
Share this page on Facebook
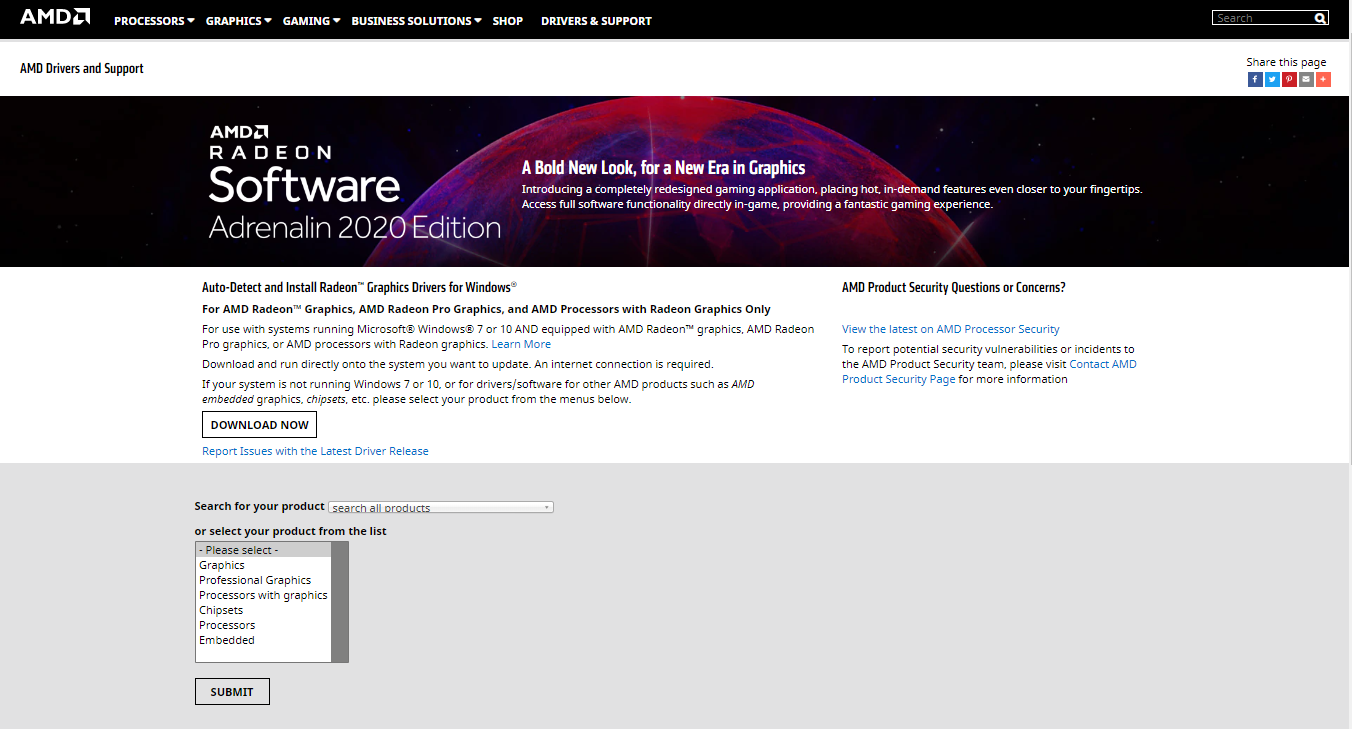tap(1255, 80)
